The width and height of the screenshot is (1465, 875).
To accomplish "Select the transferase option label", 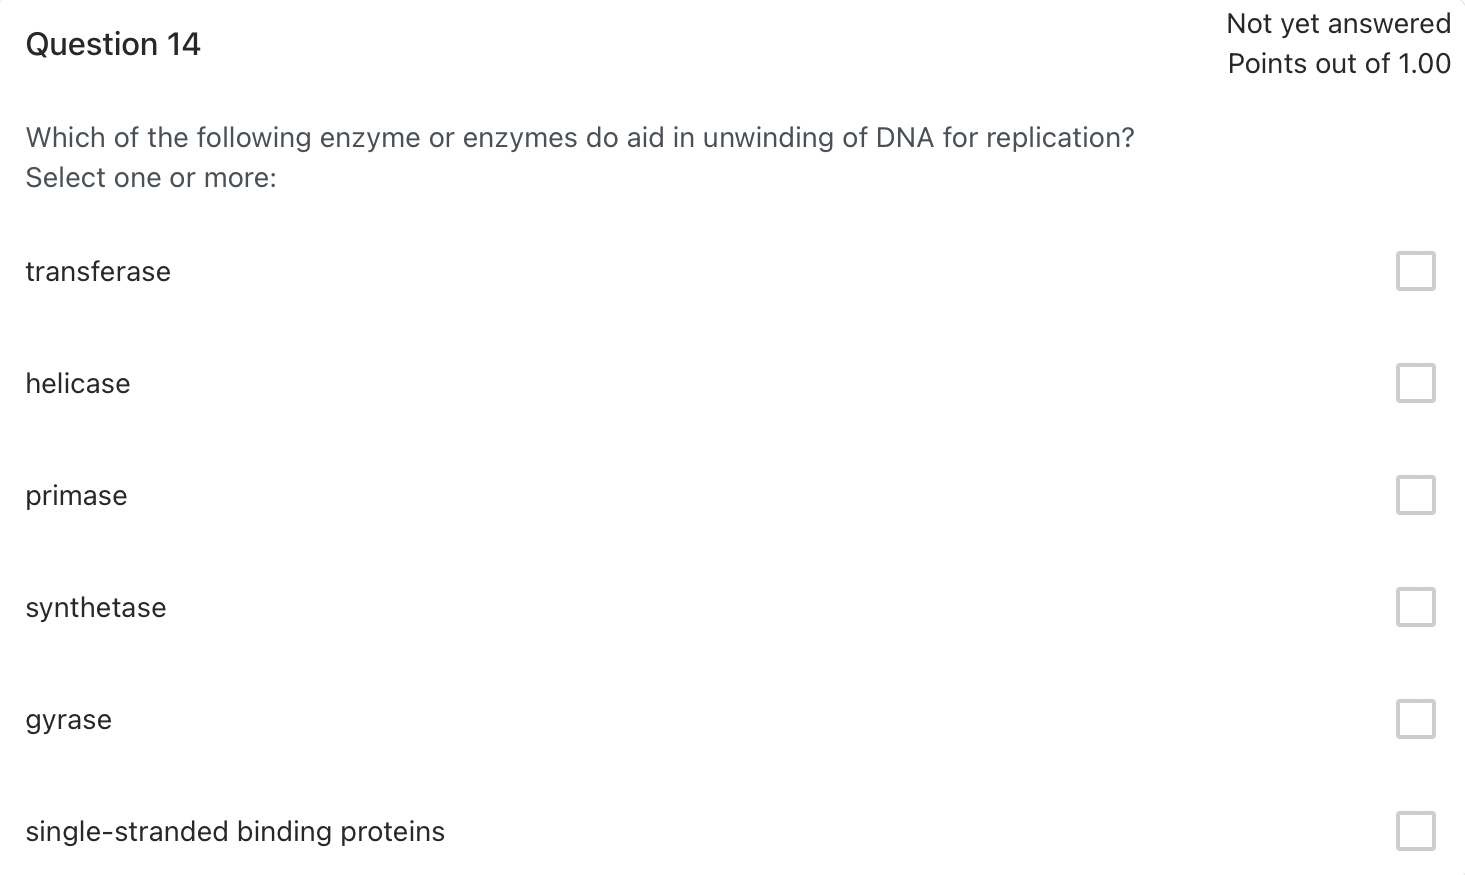I will coord(98,271).
